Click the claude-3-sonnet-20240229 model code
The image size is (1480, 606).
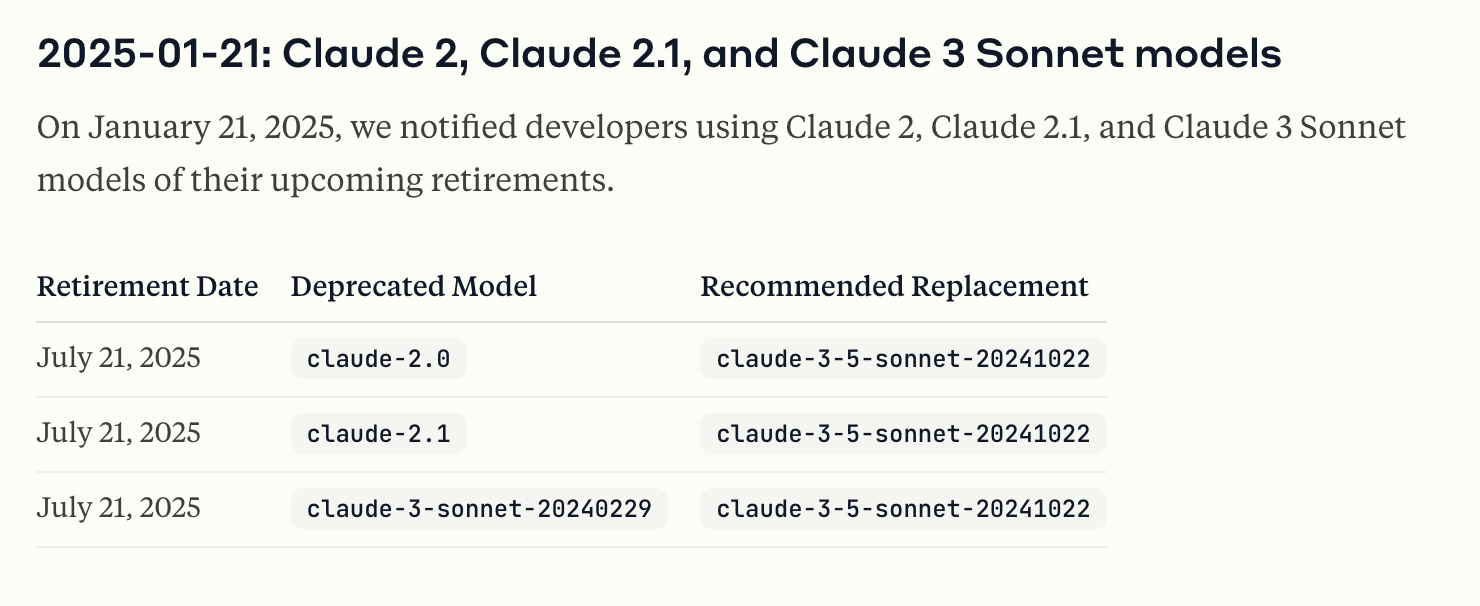point(479,509)
